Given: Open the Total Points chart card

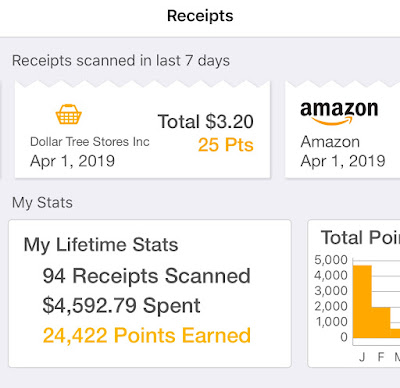Looking at the screenshot, I should 354,294.
